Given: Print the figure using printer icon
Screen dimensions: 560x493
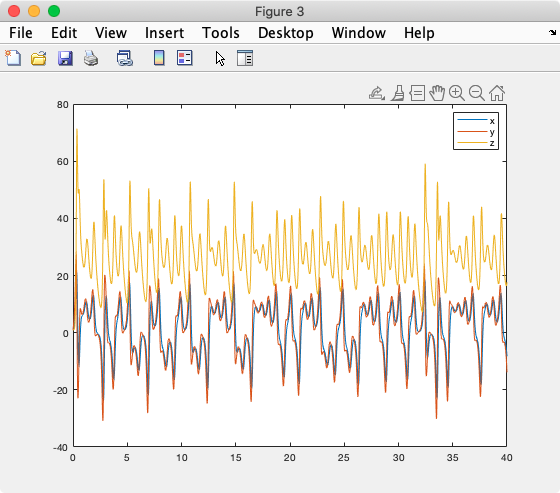Looking at the screenshot, I should 91,58.
